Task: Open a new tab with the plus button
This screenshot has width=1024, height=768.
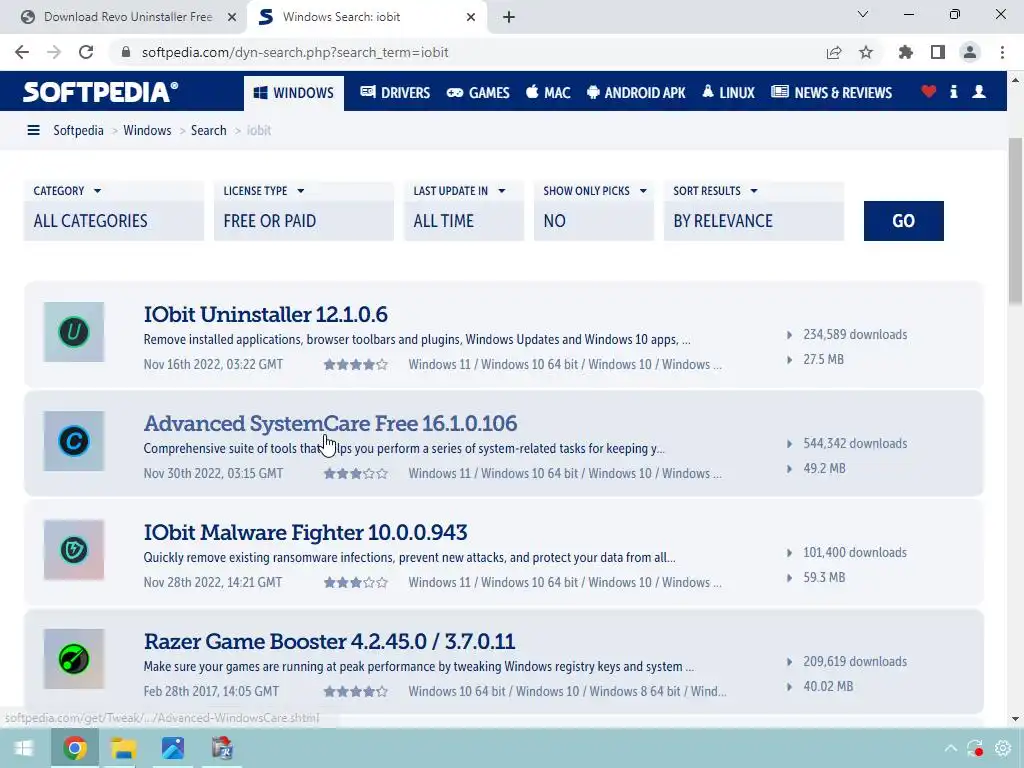Action: tap(509, 17)
